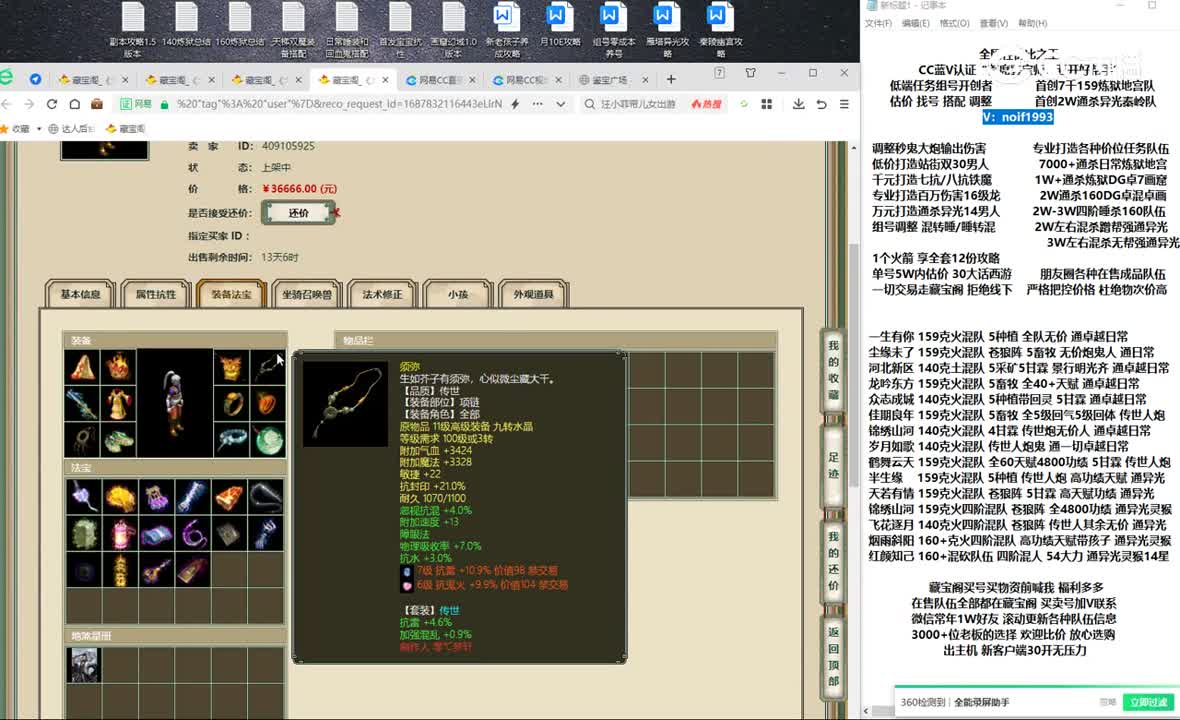
Task: Open the browser hamburger menu icon
Action: tap(844, 104)
